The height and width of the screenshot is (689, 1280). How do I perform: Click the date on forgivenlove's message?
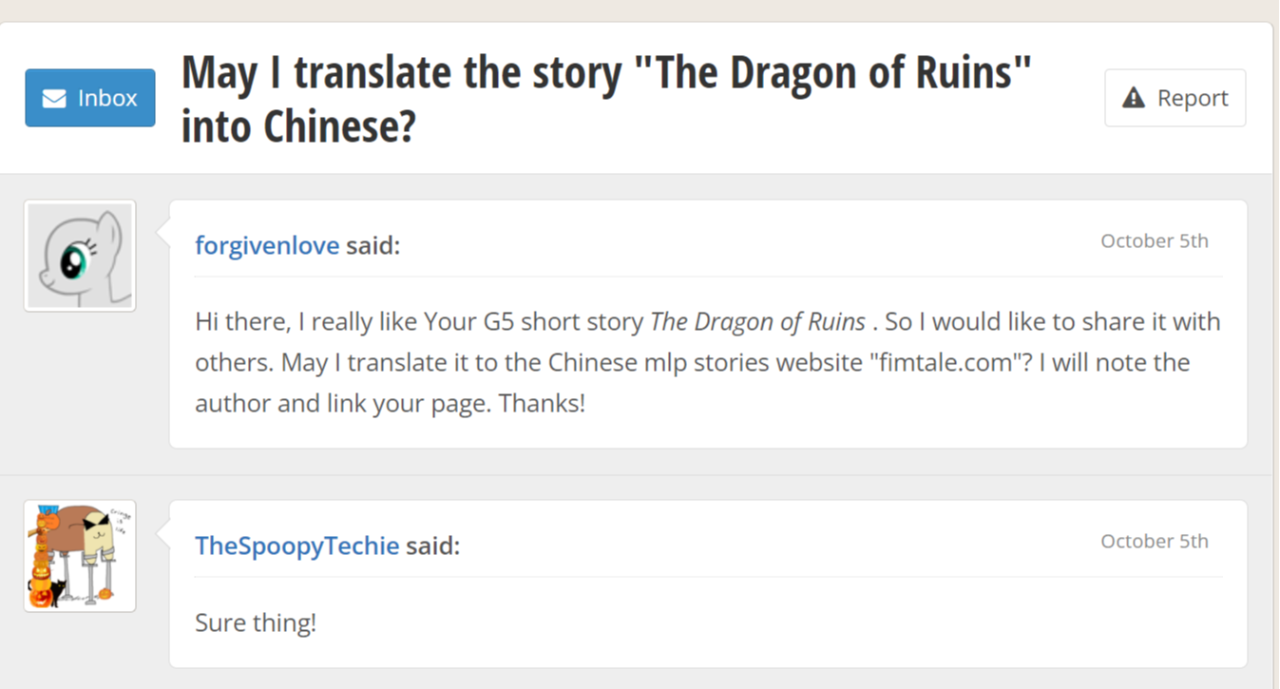click(1154, 241)
